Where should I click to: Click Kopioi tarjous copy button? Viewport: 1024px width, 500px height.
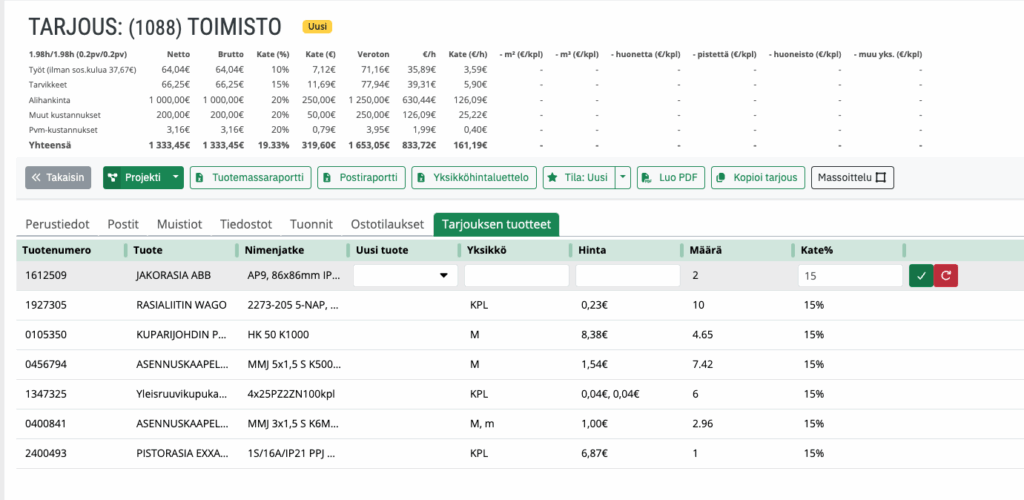point(757,178)
